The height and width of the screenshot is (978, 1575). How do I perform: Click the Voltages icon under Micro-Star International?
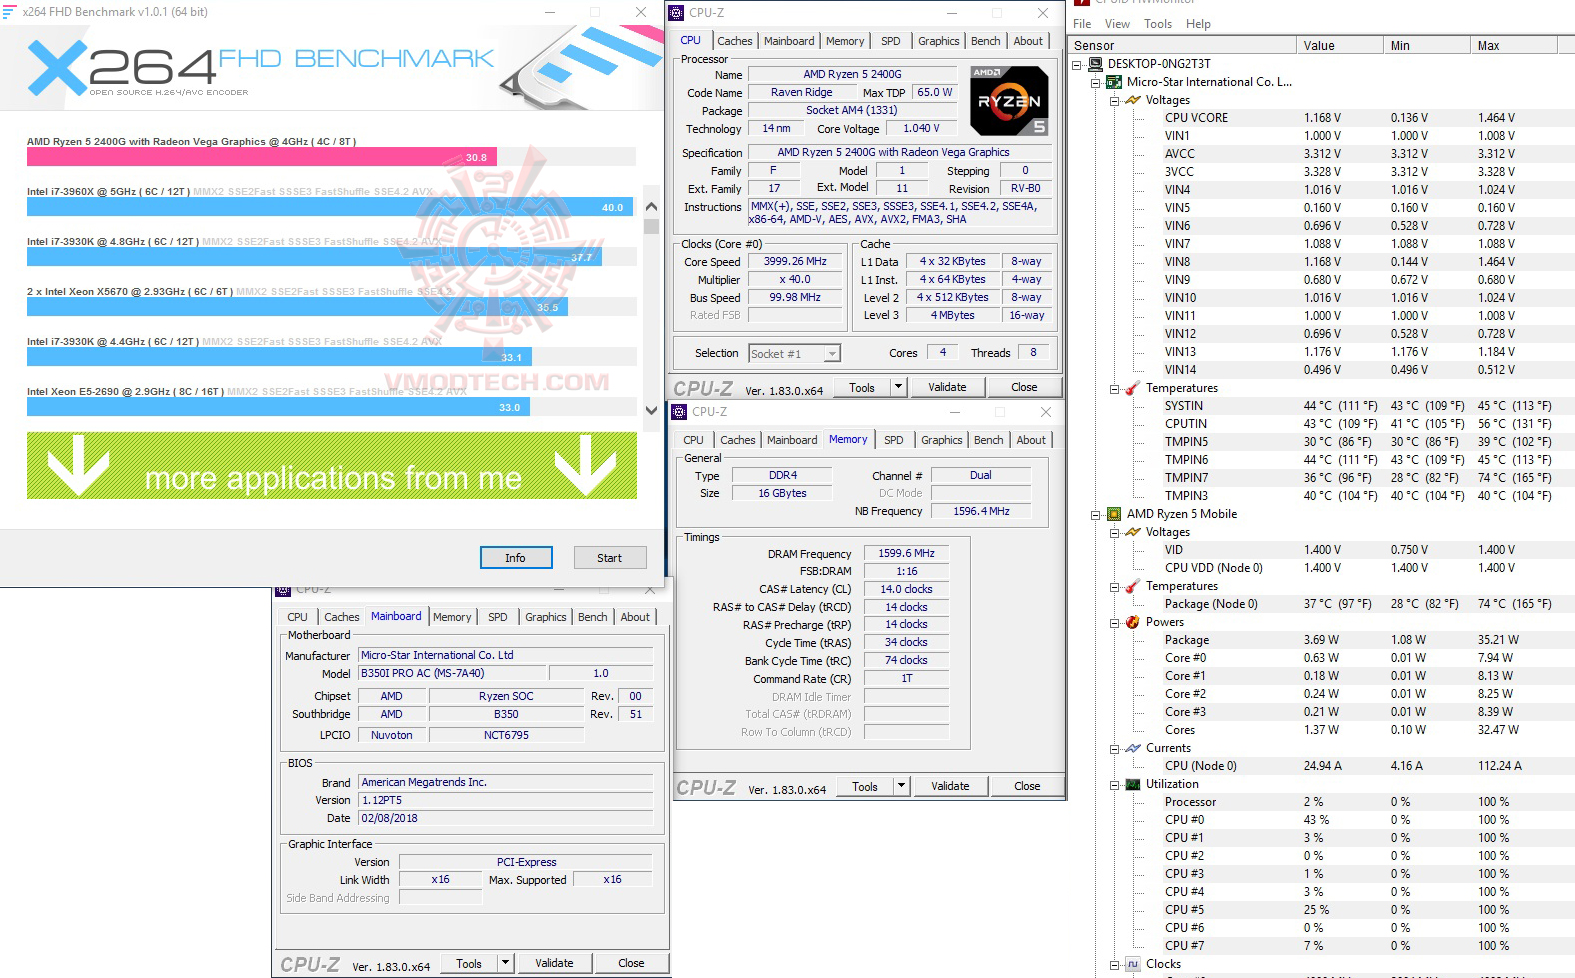tap(1133, 100)
